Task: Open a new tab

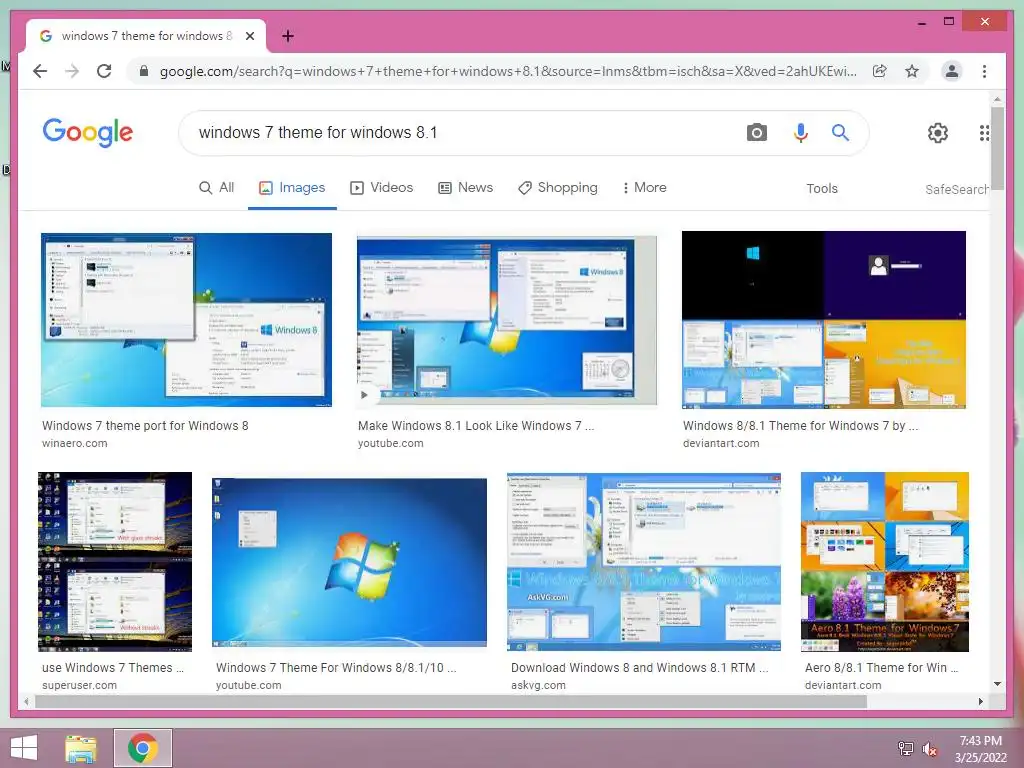Action: tap(287, 36)
